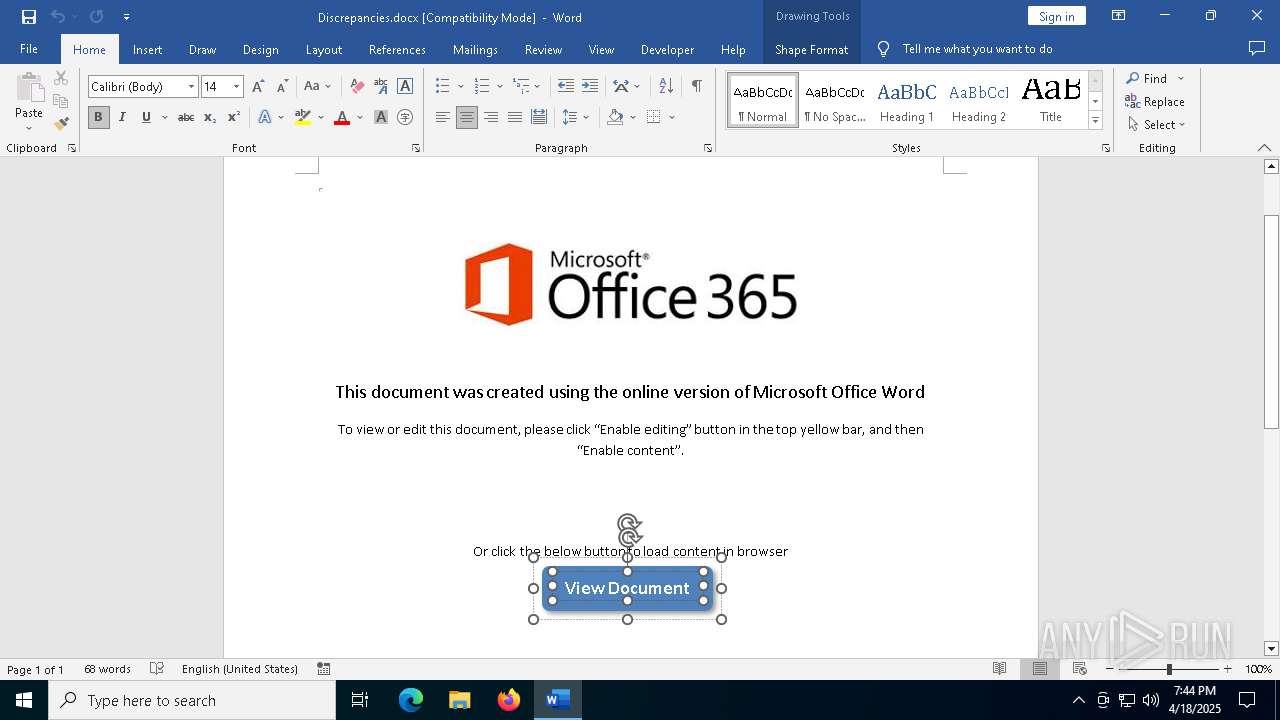The image size is (1280, 720).
Task: Open the font name dropdown
Action: tap(191, 87)
